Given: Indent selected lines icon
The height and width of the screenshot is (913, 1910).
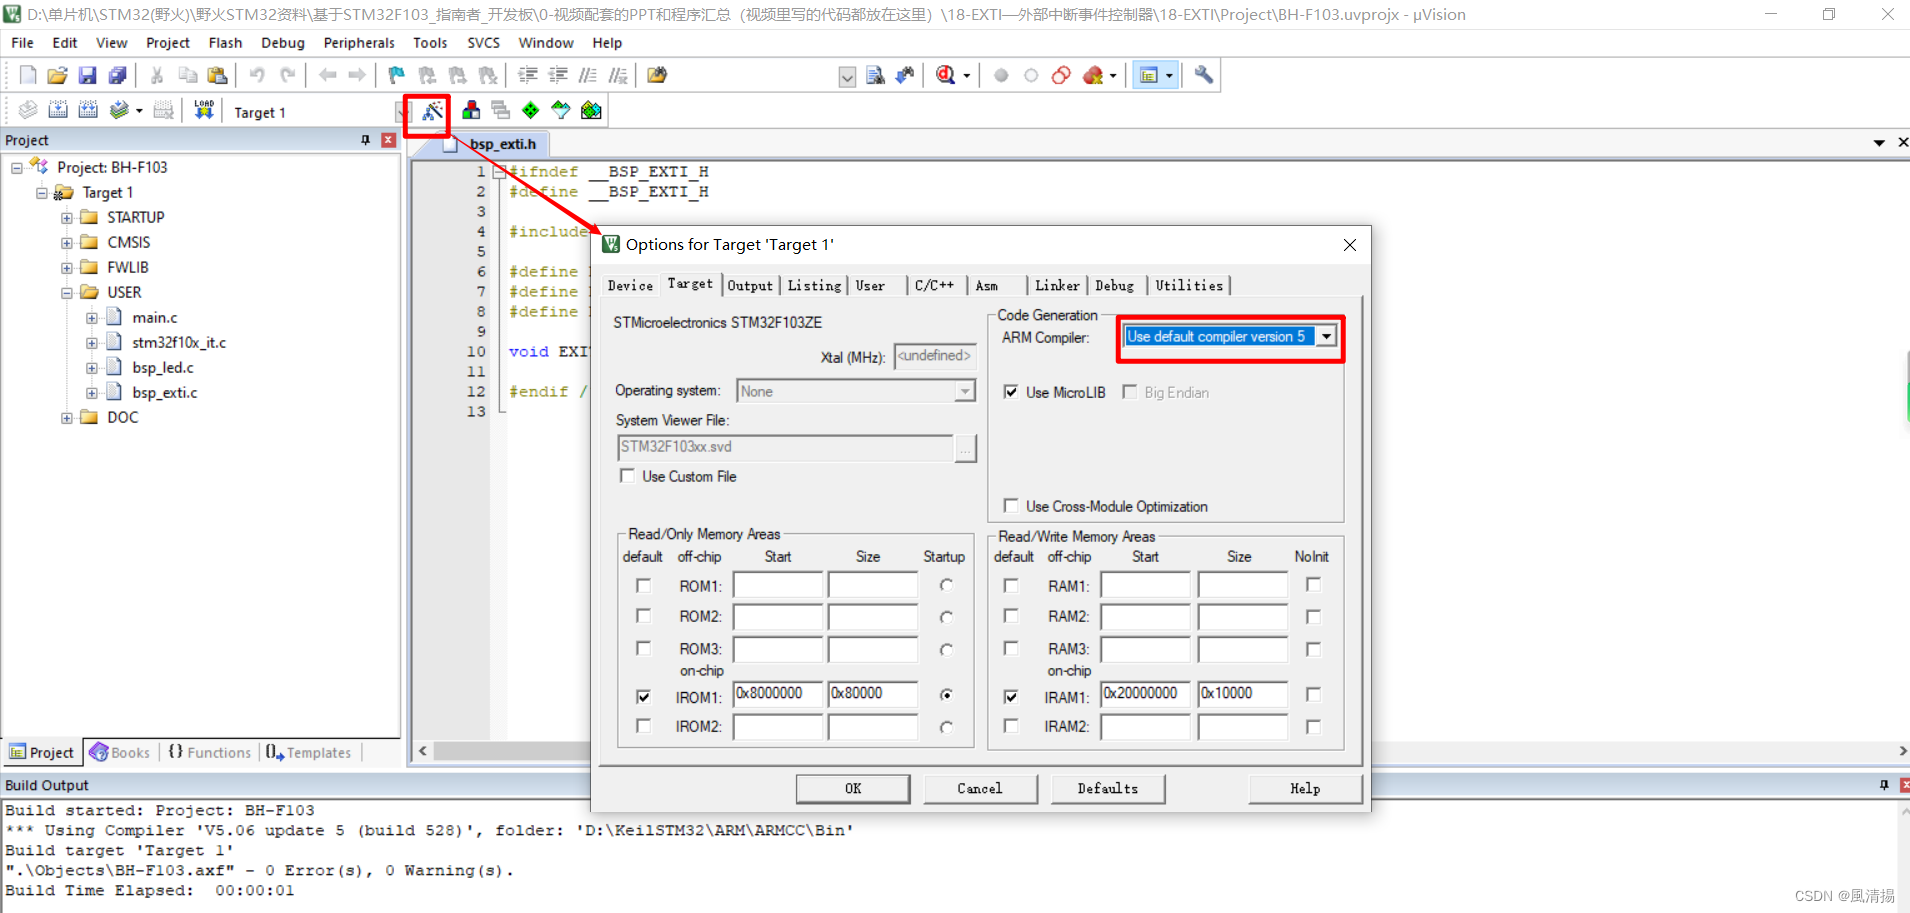Looking at the screenshot, I should (528, 75).
